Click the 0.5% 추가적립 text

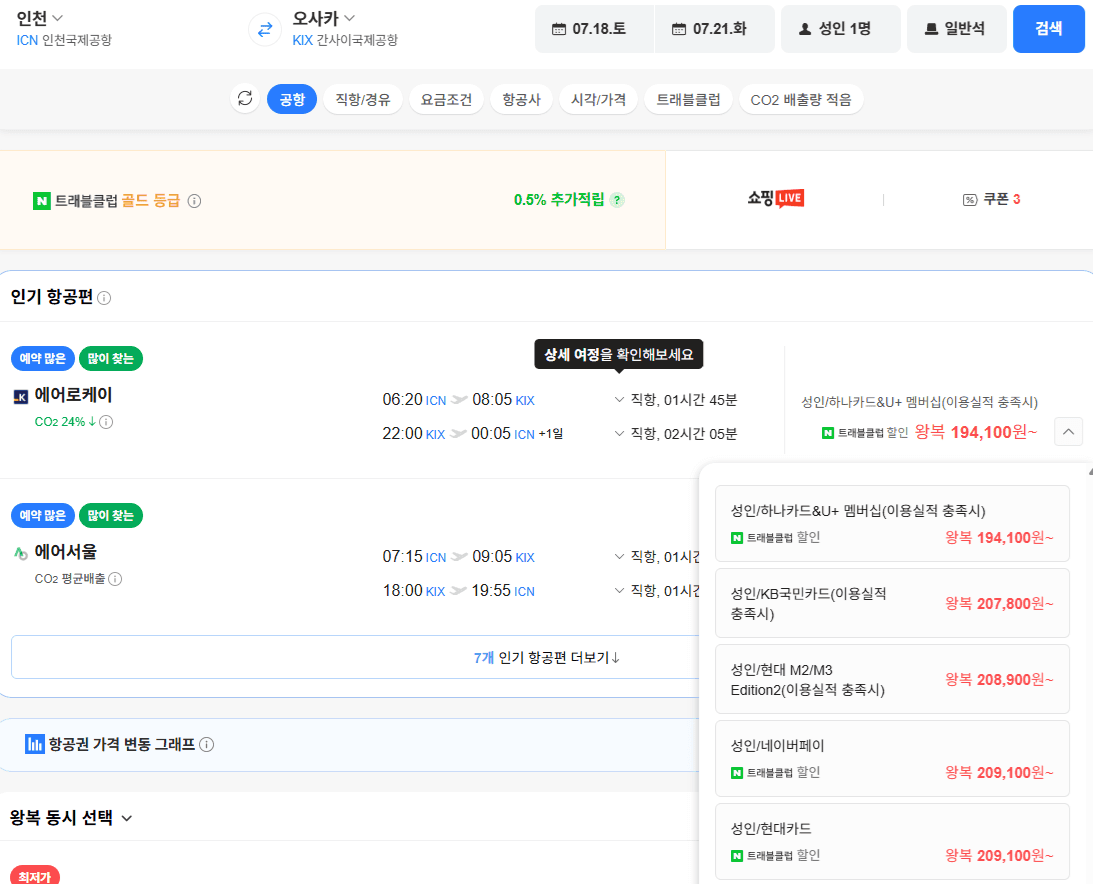(x=559, y=200)
